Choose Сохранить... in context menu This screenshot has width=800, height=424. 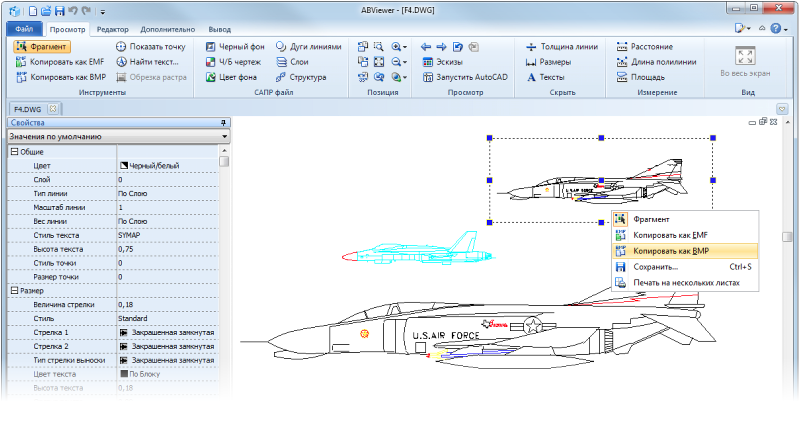[685, 267]
